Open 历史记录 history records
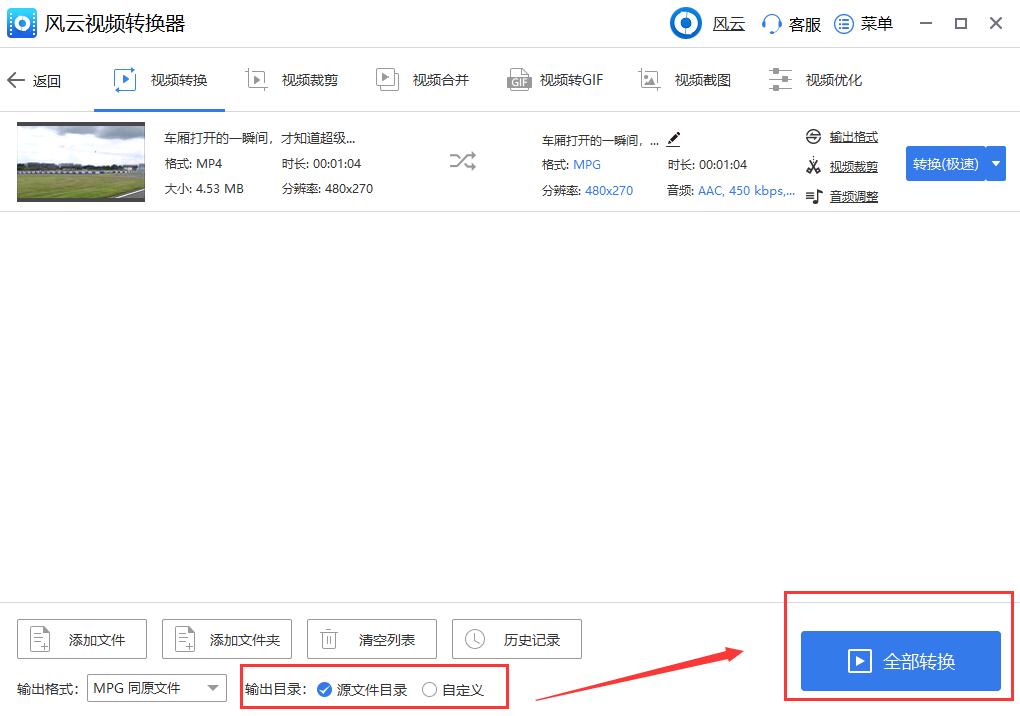The width and height of the screenshot is (1020, 716). (516, 639)
